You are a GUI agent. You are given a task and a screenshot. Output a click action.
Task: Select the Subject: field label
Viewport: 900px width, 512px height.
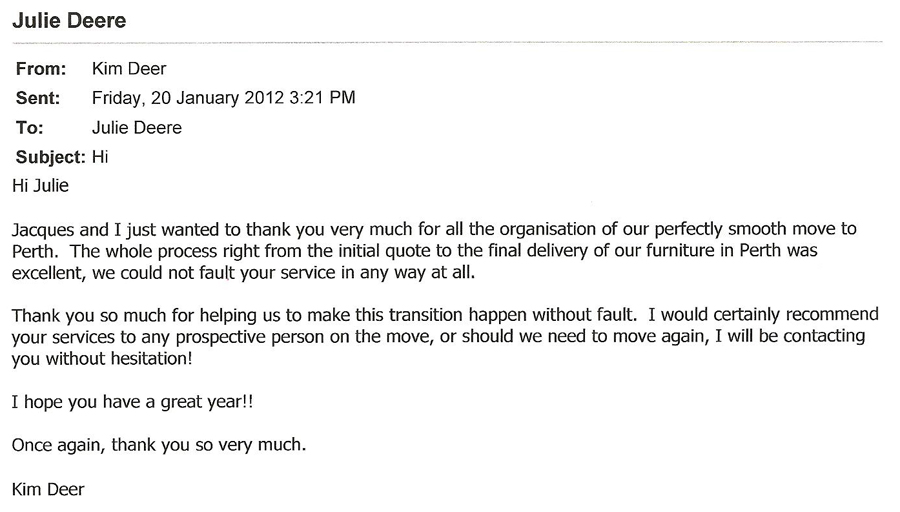[51, 157]
